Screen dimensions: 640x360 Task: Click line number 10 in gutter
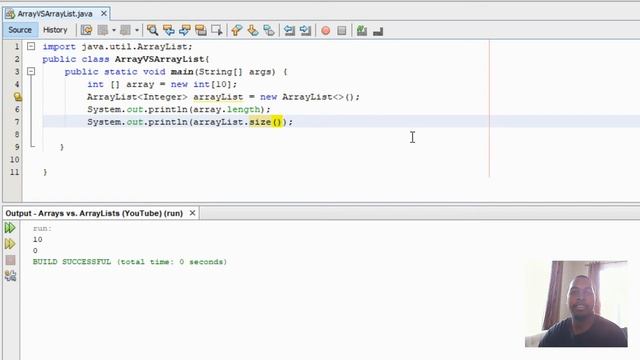pyautogui.click(x=15, y=160)
